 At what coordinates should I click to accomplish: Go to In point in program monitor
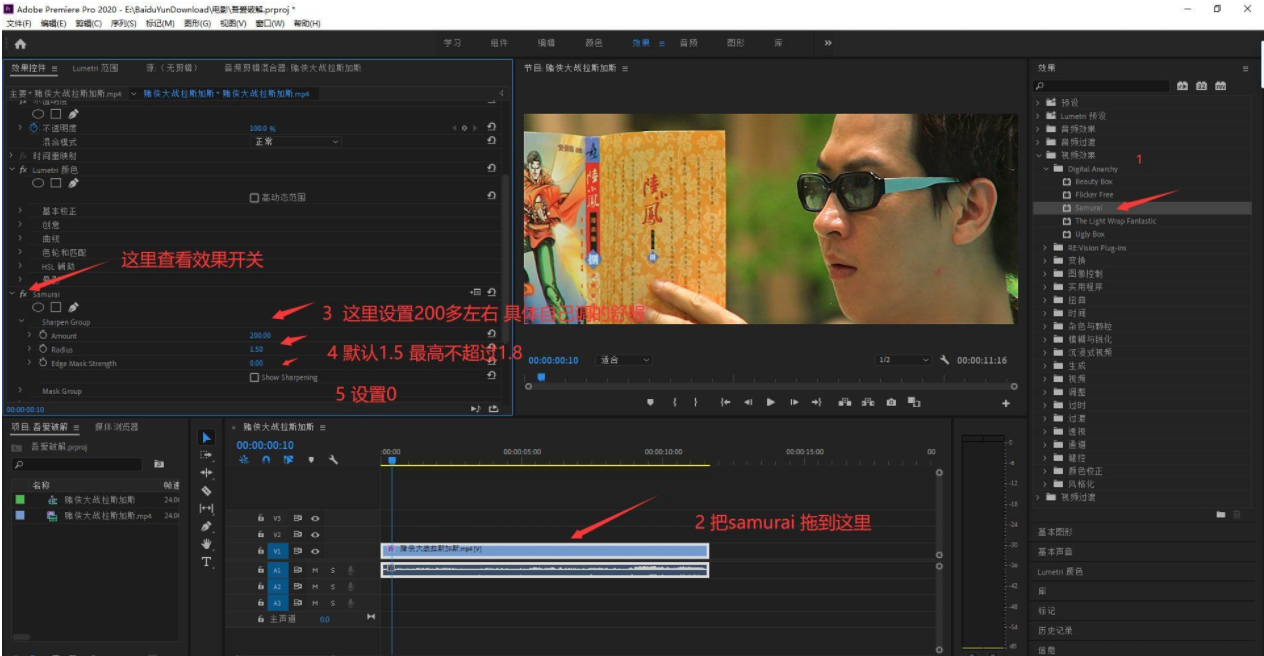tap(725, 402)
